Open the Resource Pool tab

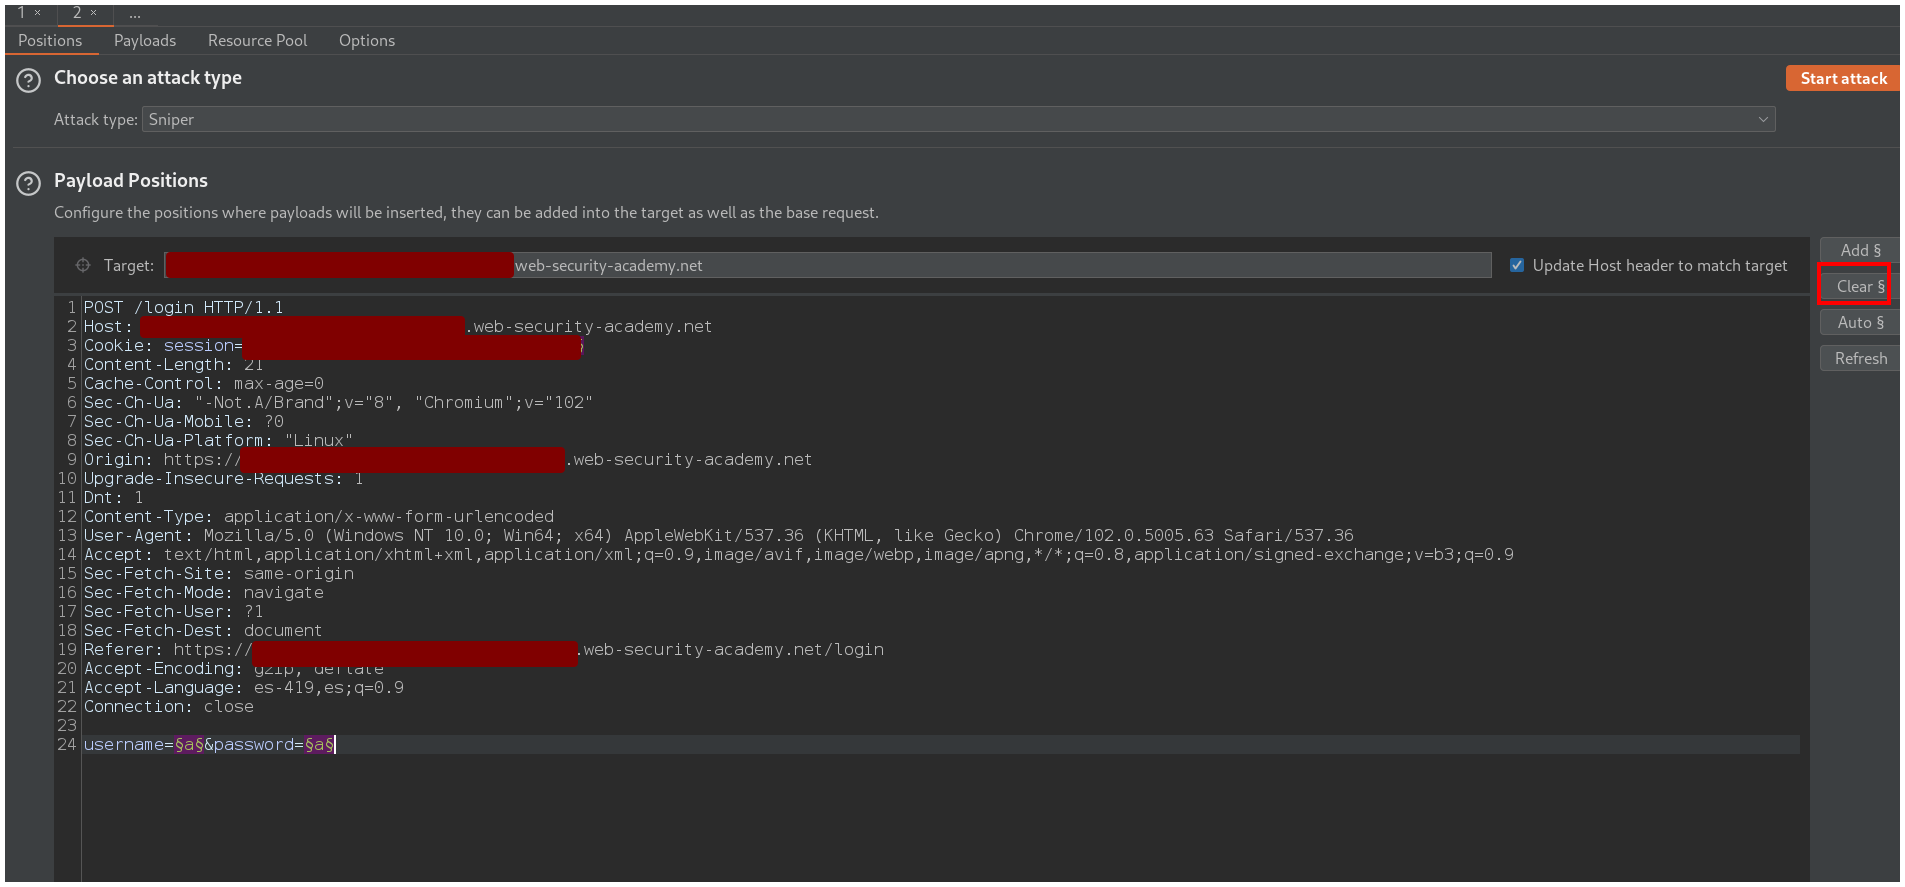point(257,41)
